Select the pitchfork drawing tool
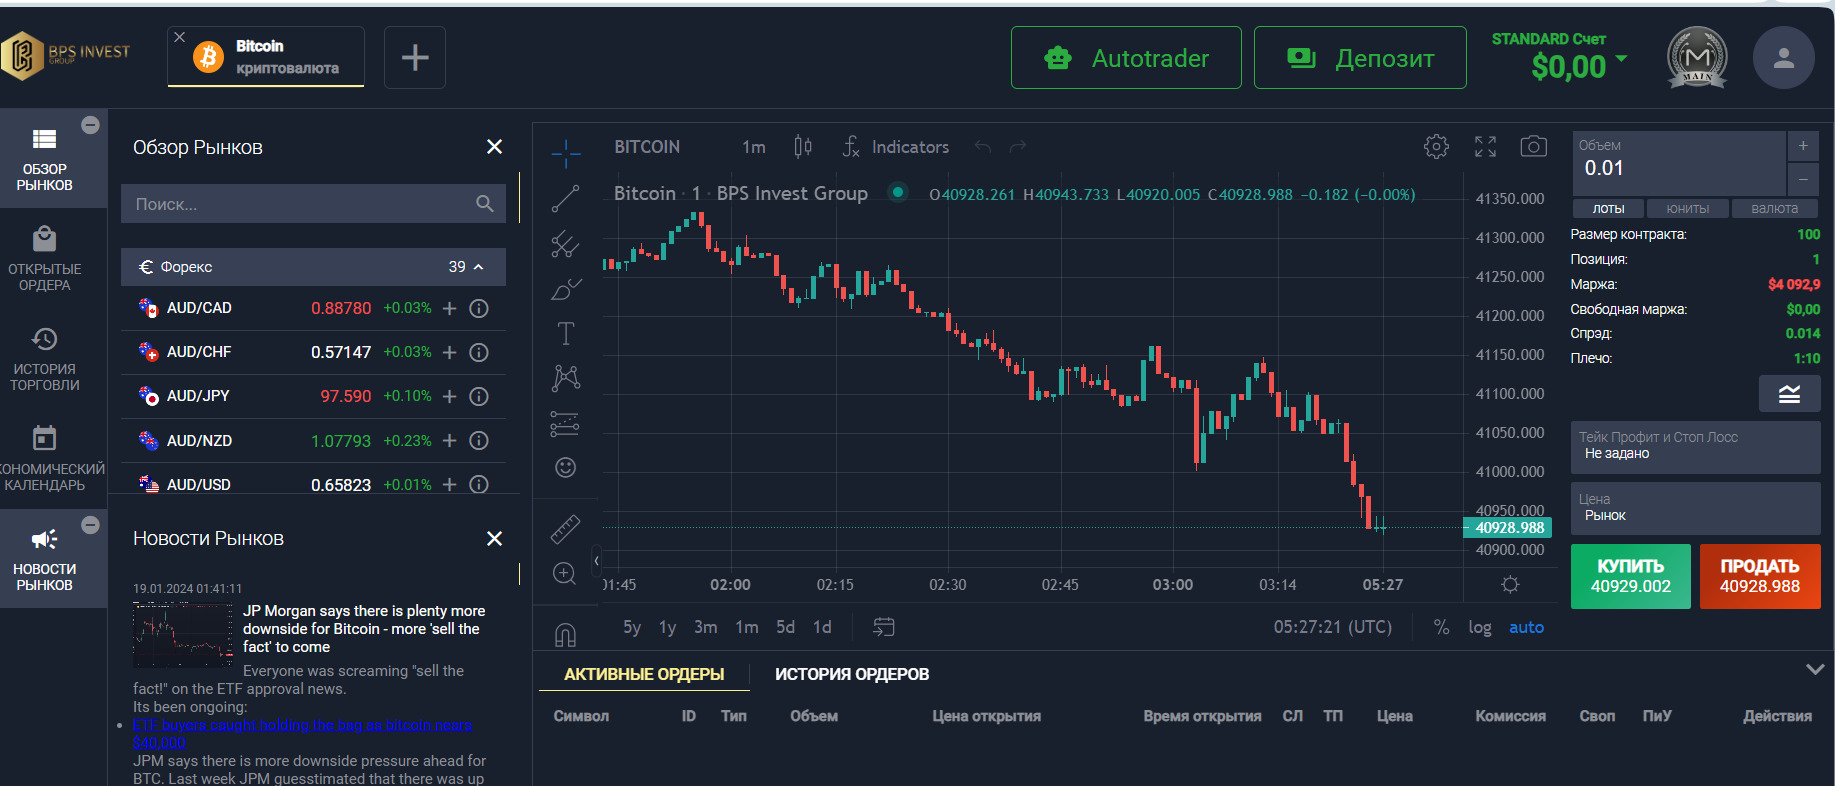Viewport: 1835px width, 786px height. point(565,244)
